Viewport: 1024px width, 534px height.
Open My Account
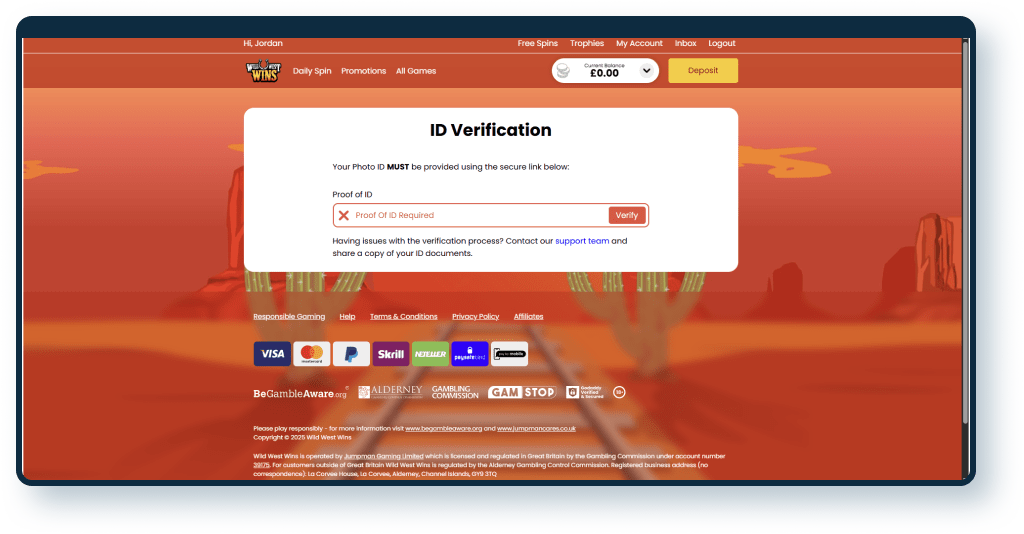pyautogui.click(x=639, y=43)
